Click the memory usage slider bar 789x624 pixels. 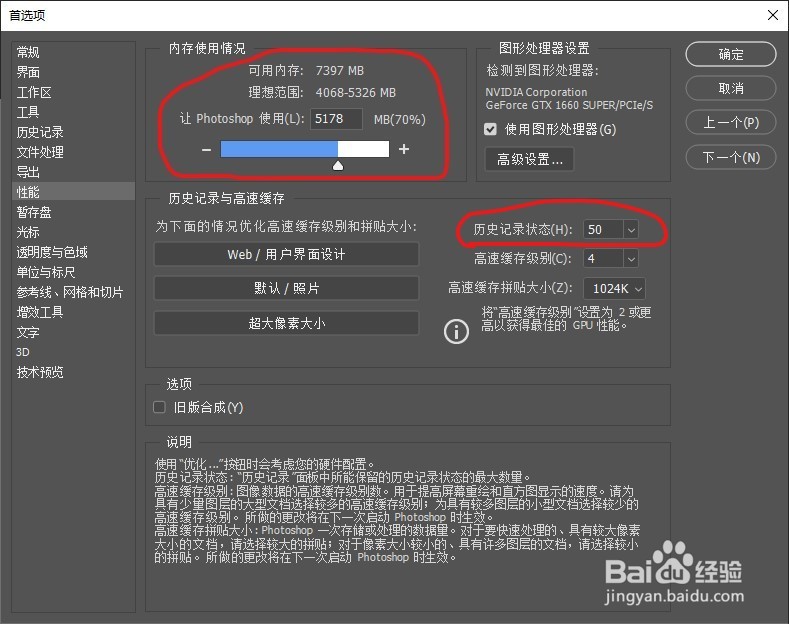pyautogui.click(x=305, y=149)
